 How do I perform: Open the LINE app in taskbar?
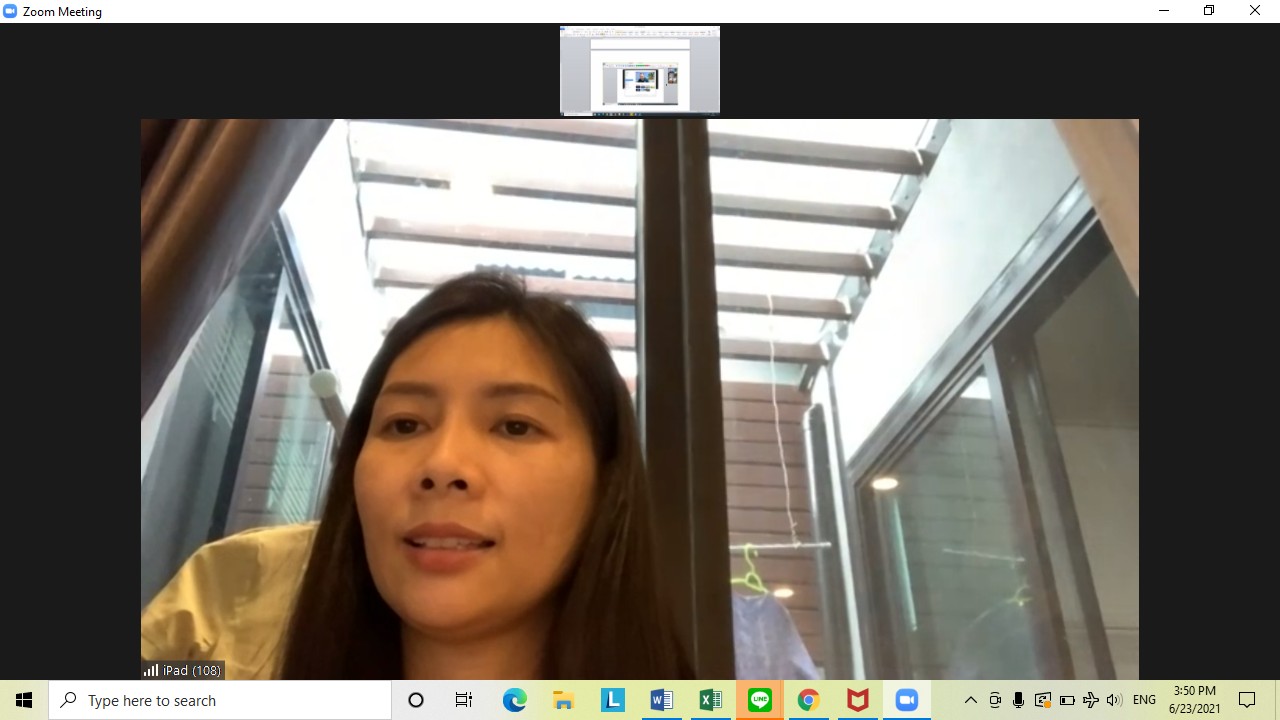[760, 700]
